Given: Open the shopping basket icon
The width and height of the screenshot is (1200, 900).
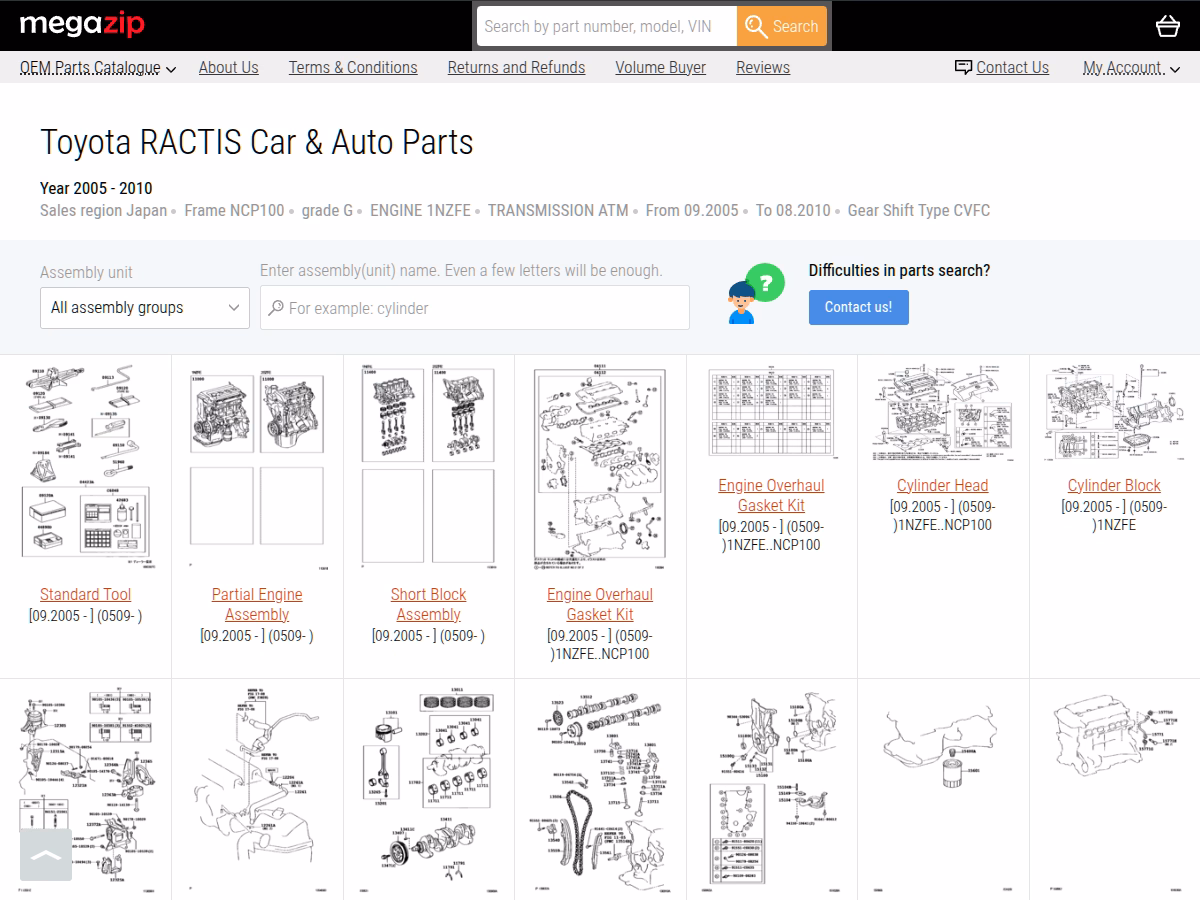Looking at the screenshot, I should [1167, 26].
